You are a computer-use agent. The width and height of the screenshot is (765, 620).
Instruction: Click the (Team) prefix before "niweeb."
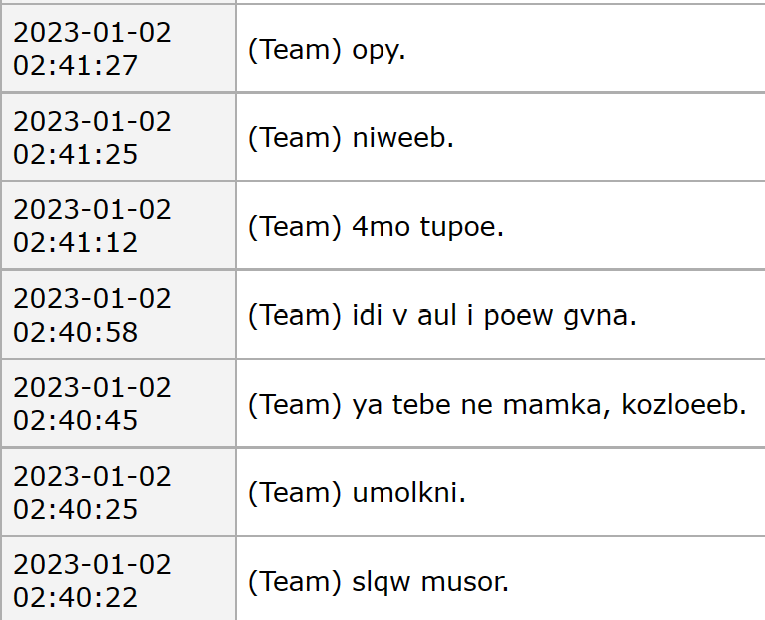tap(296, 138)
